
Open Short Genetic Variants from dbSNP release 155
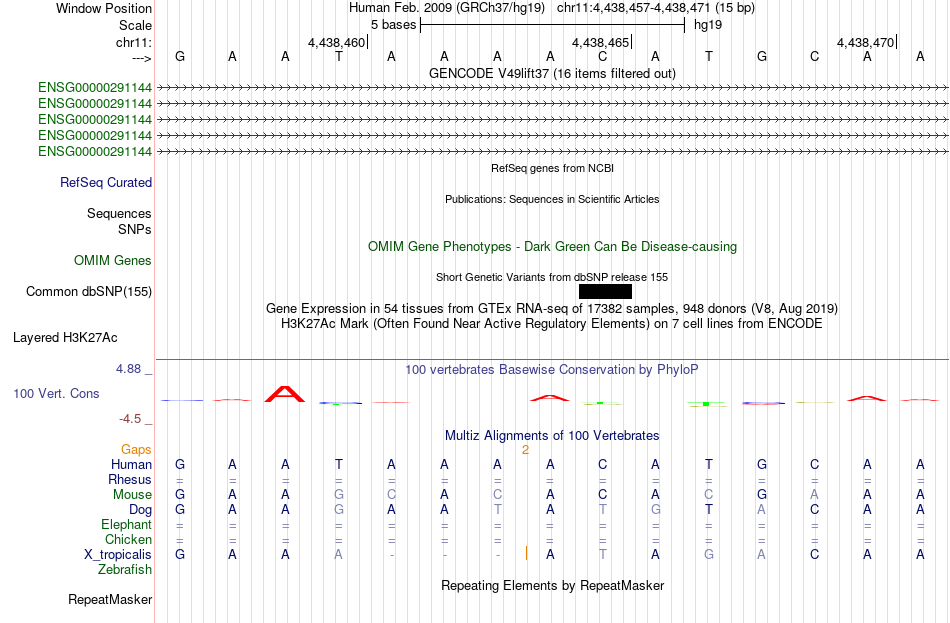552,277
